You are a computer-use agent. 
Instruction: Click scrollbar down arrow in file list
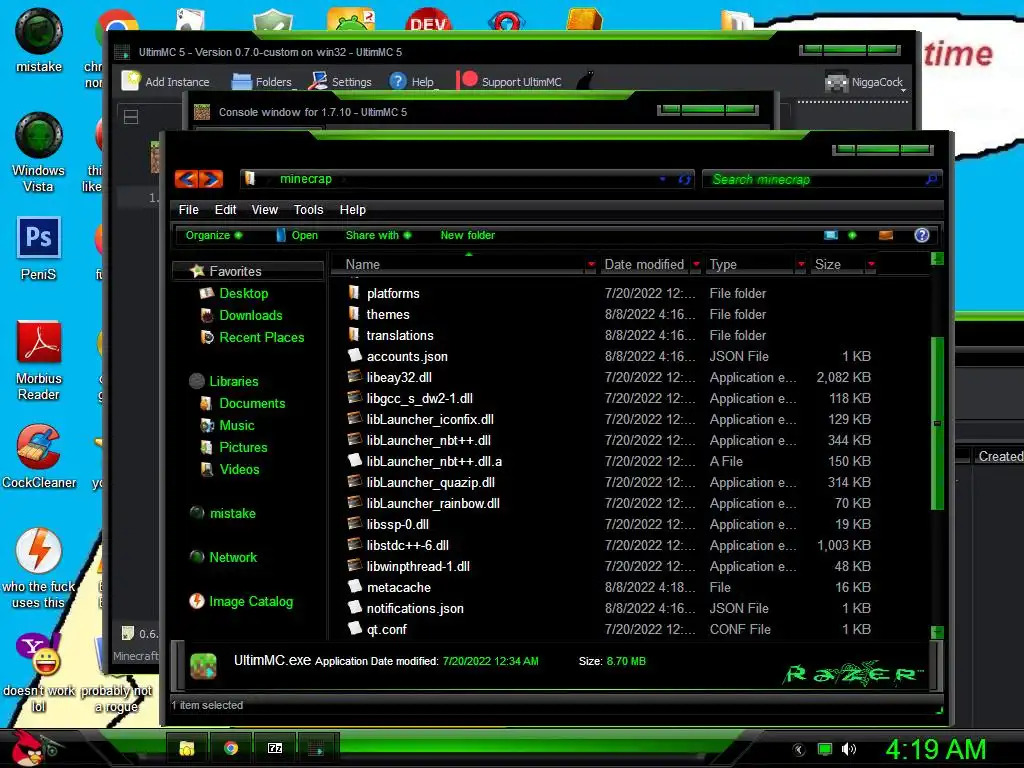coord(937,632)
